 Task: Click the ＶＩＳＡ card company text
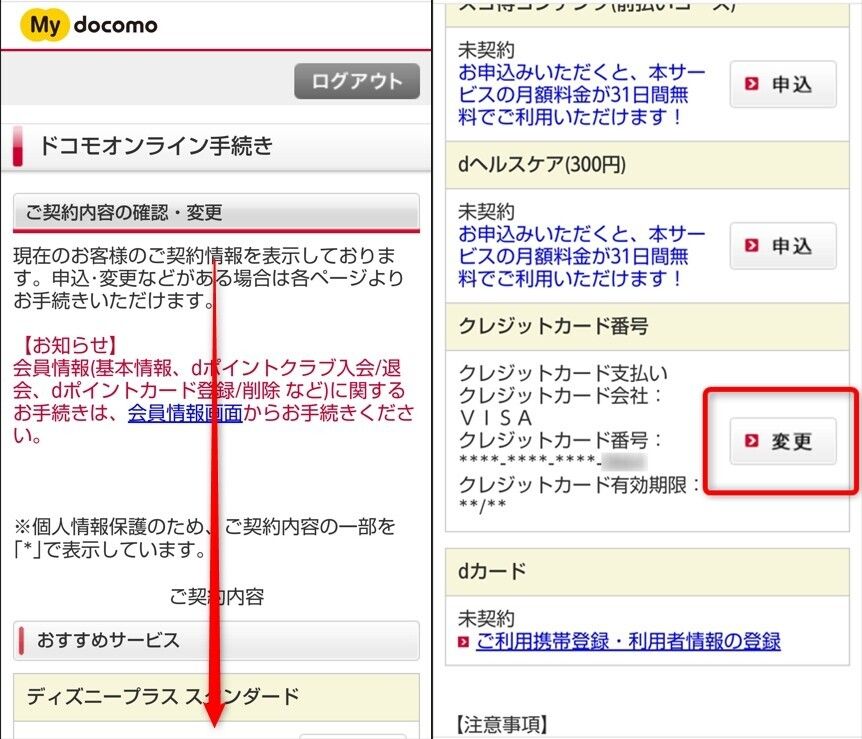[x=496, y=418]
